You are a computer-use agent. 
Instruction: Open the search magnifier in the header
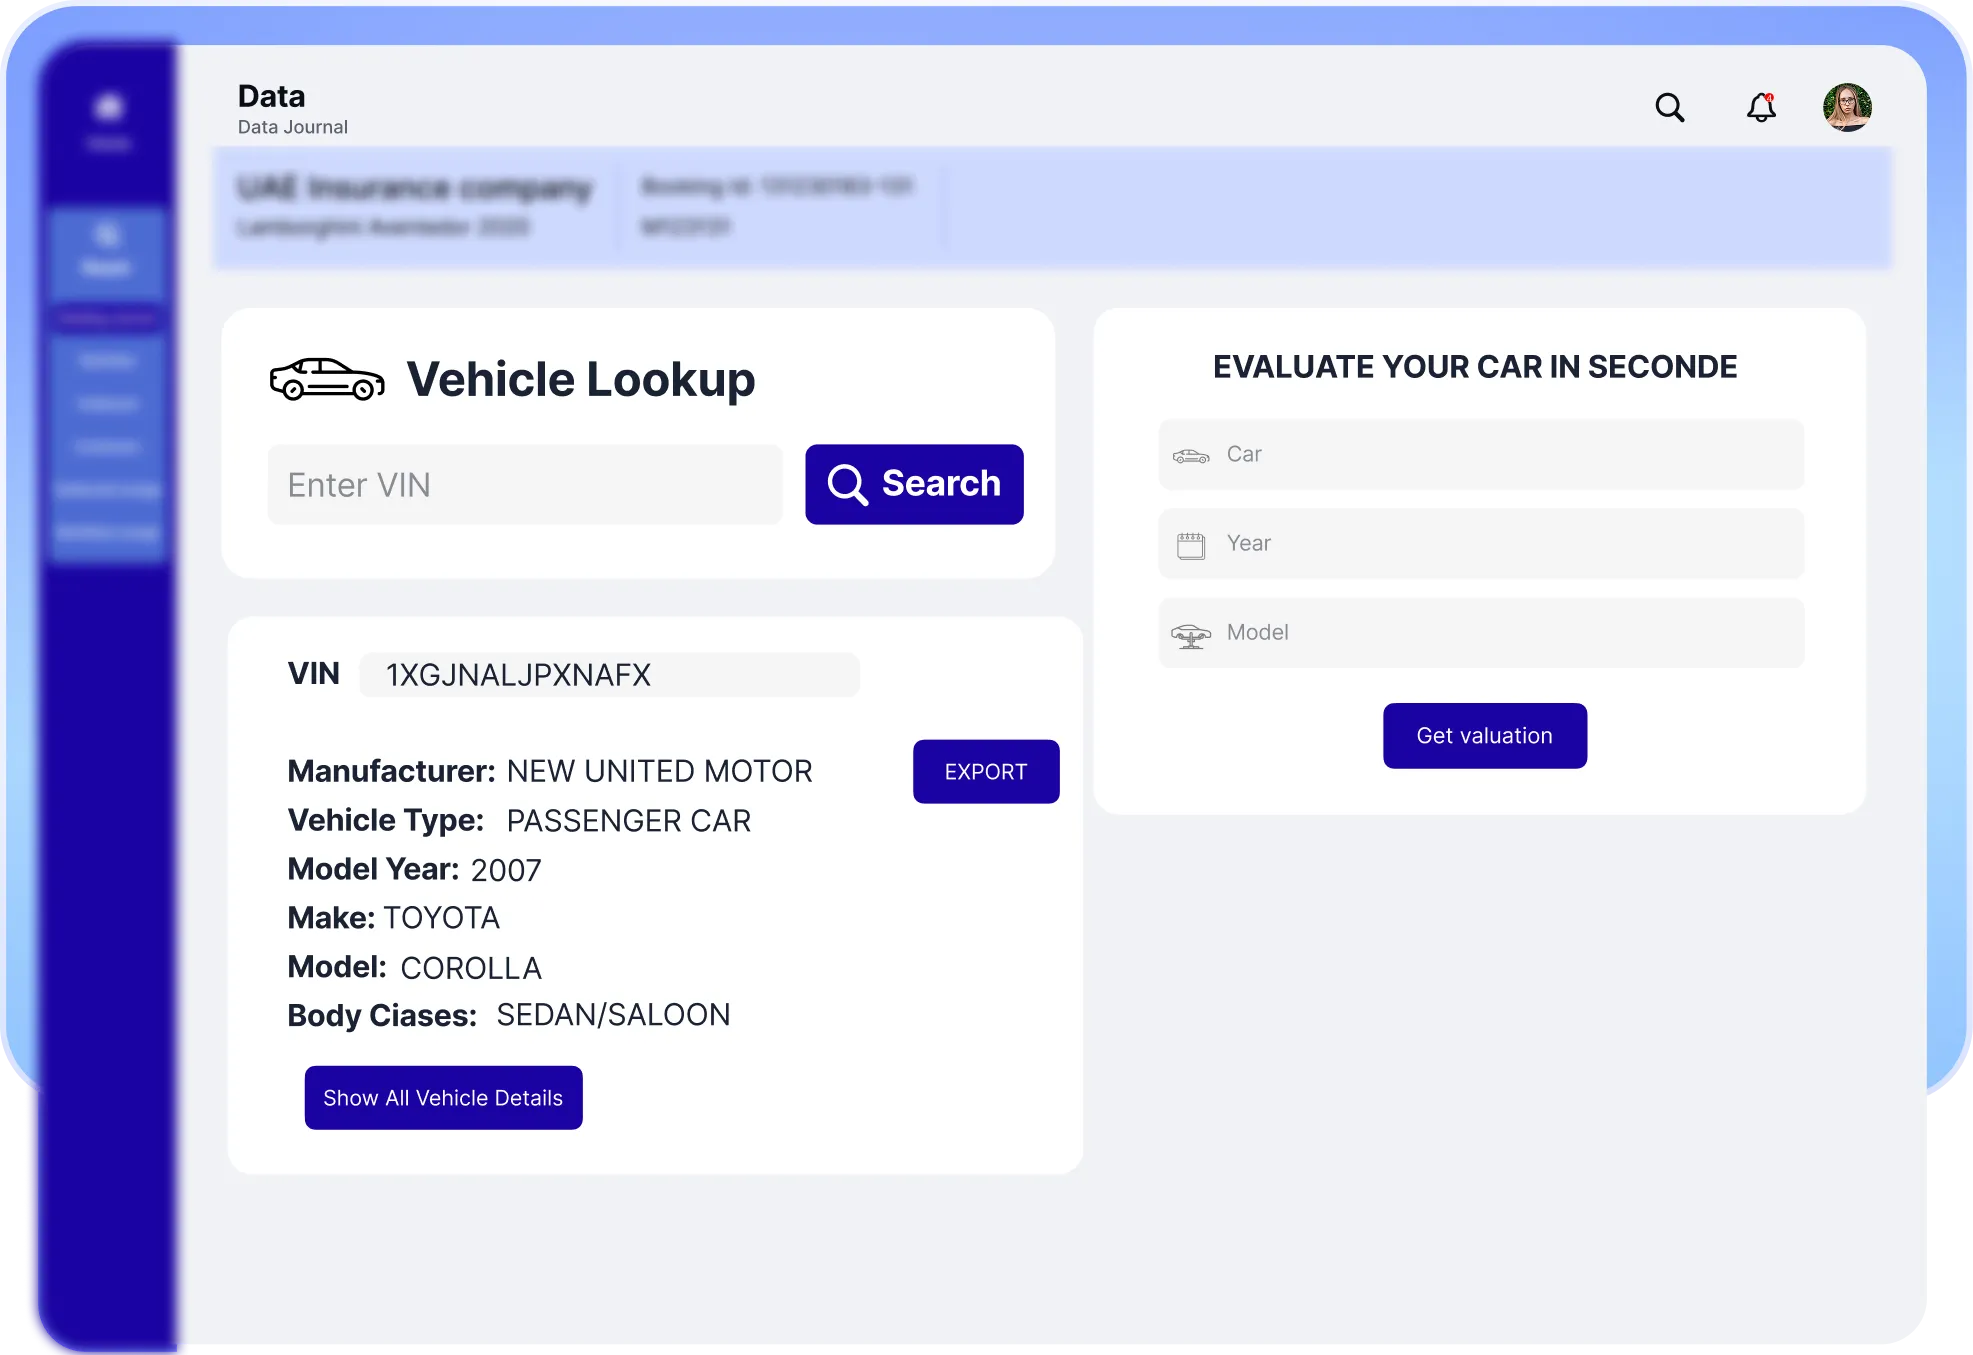[1669, 107]
